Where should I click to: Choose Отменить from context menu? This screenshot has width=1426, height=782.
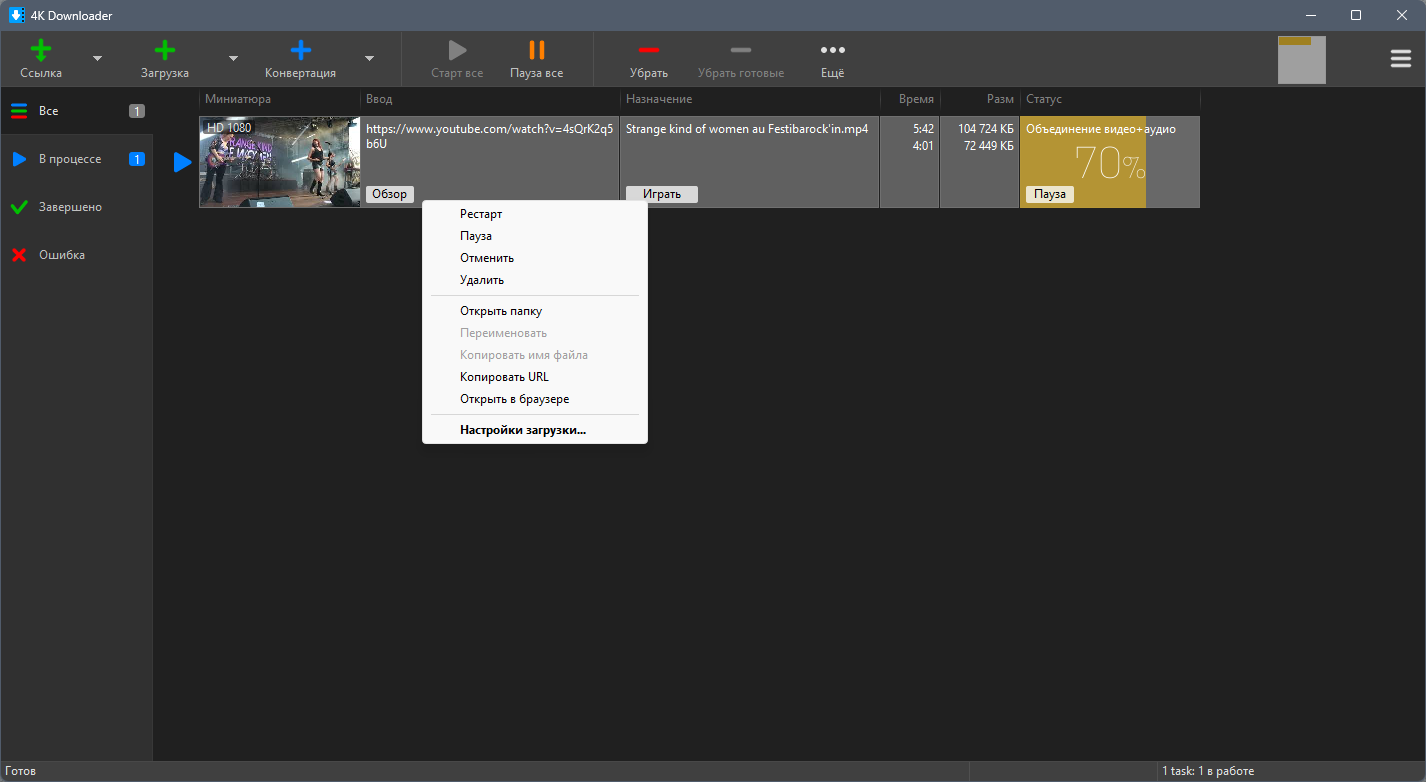pyautogui.click(x=535, y=258)
